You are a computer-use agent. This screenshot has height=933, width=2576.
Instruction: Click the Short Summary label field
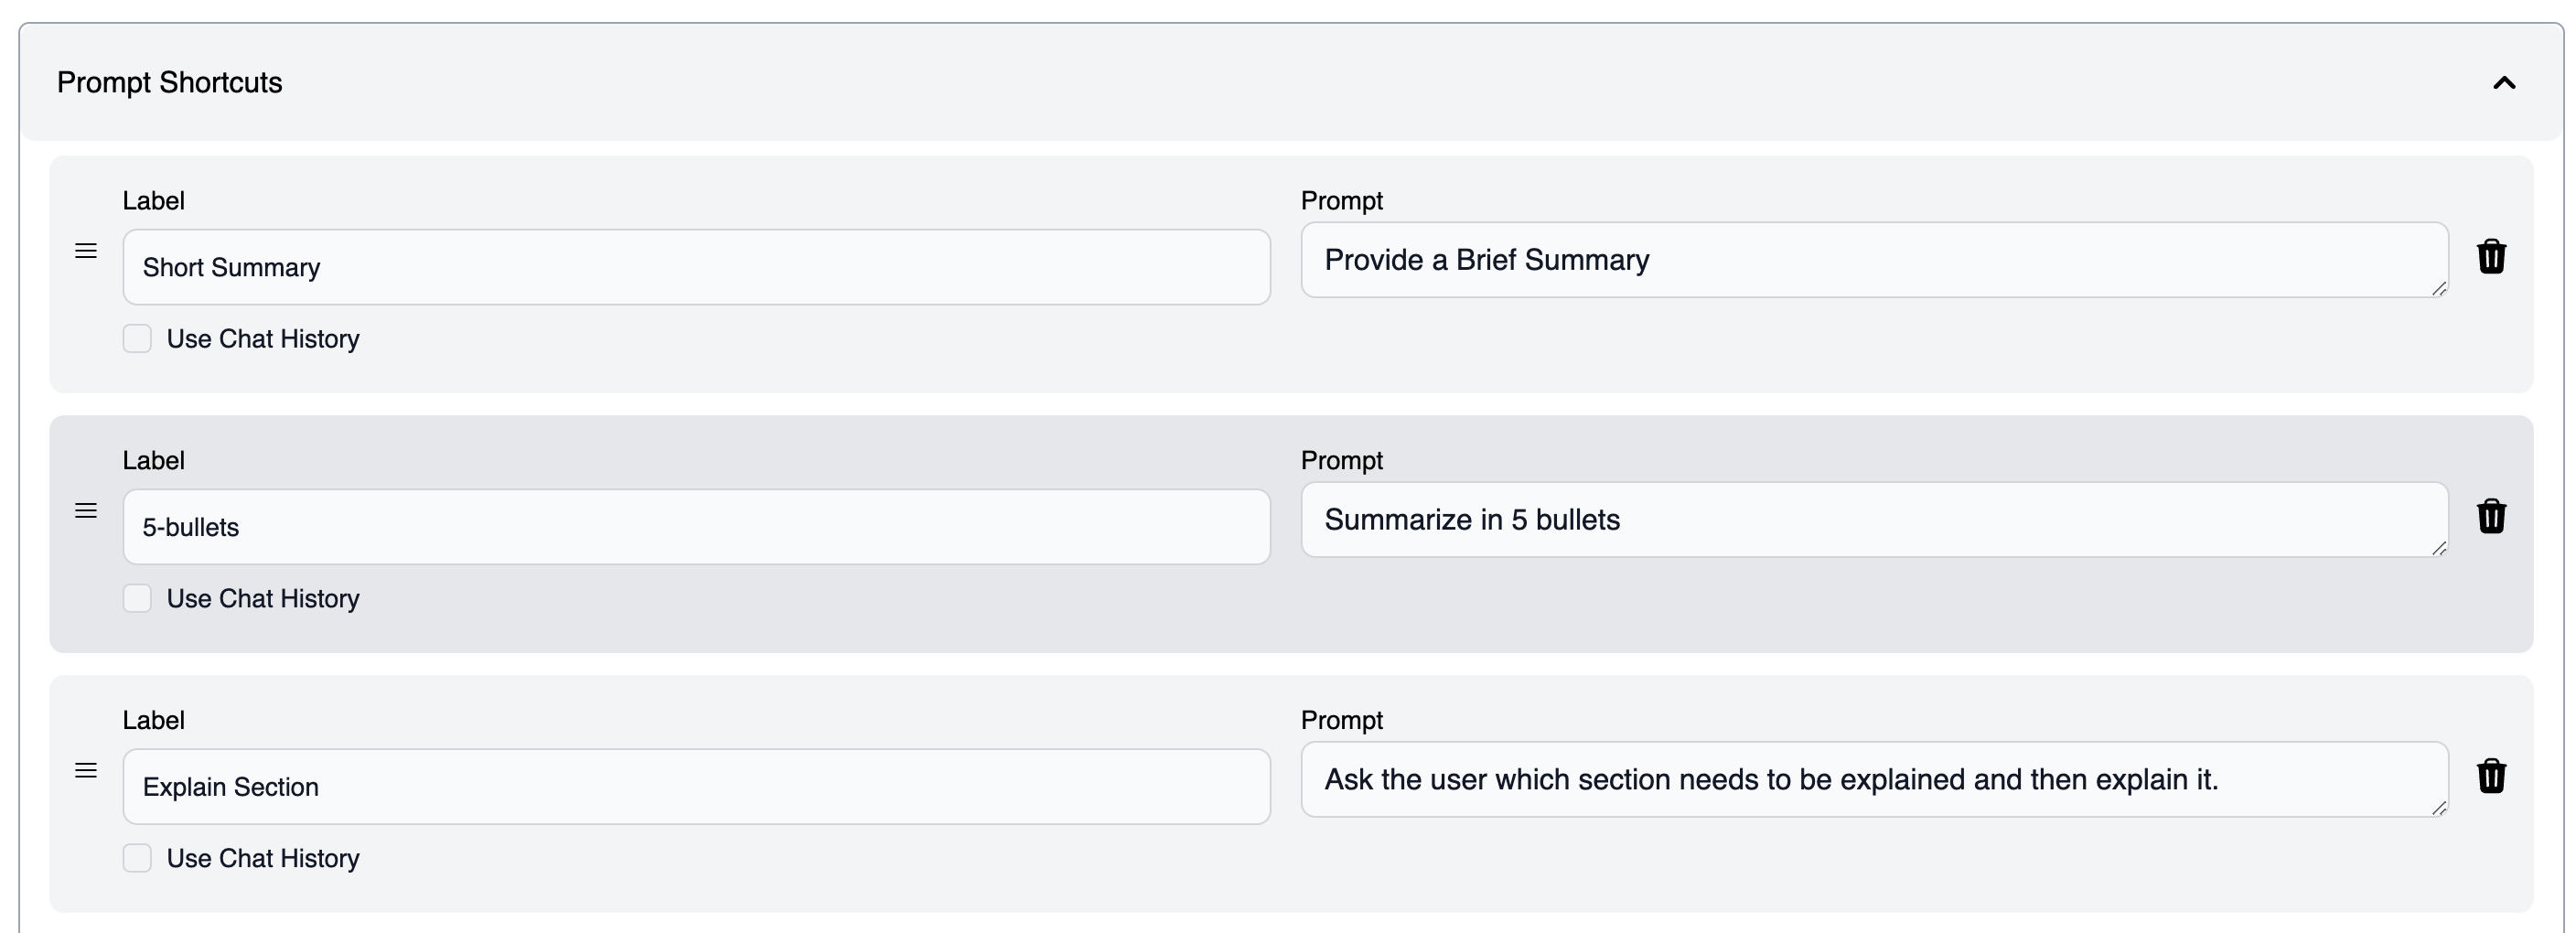696,267
